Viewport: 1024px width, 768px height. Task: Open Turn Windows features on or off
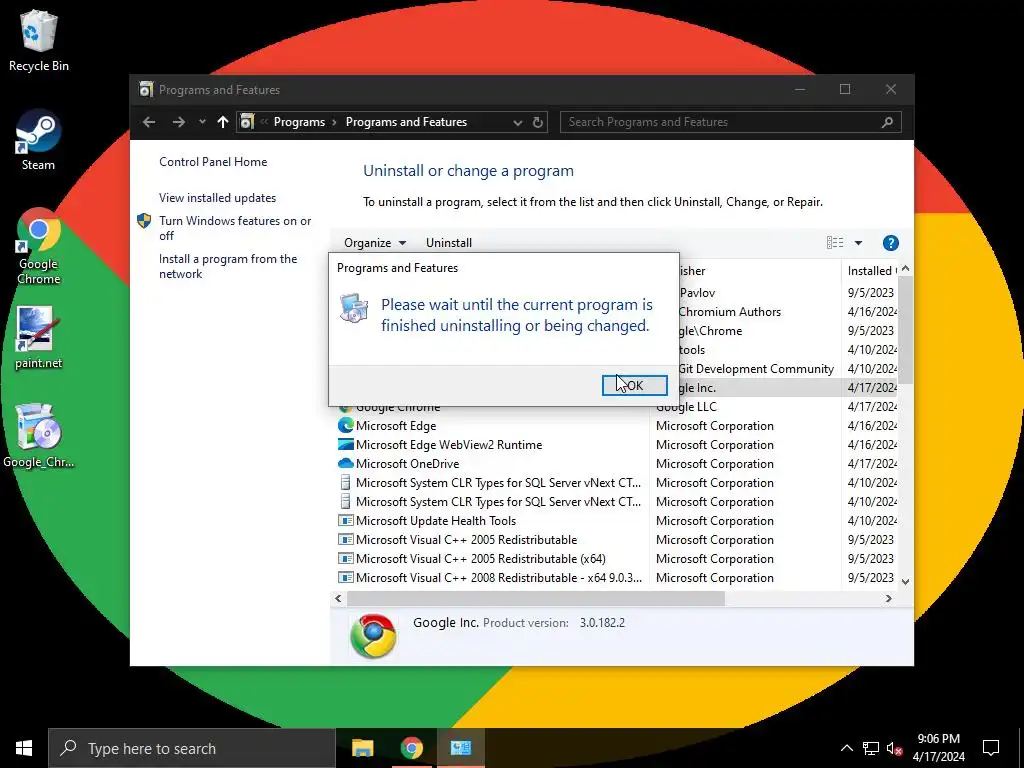pos(235,228)
